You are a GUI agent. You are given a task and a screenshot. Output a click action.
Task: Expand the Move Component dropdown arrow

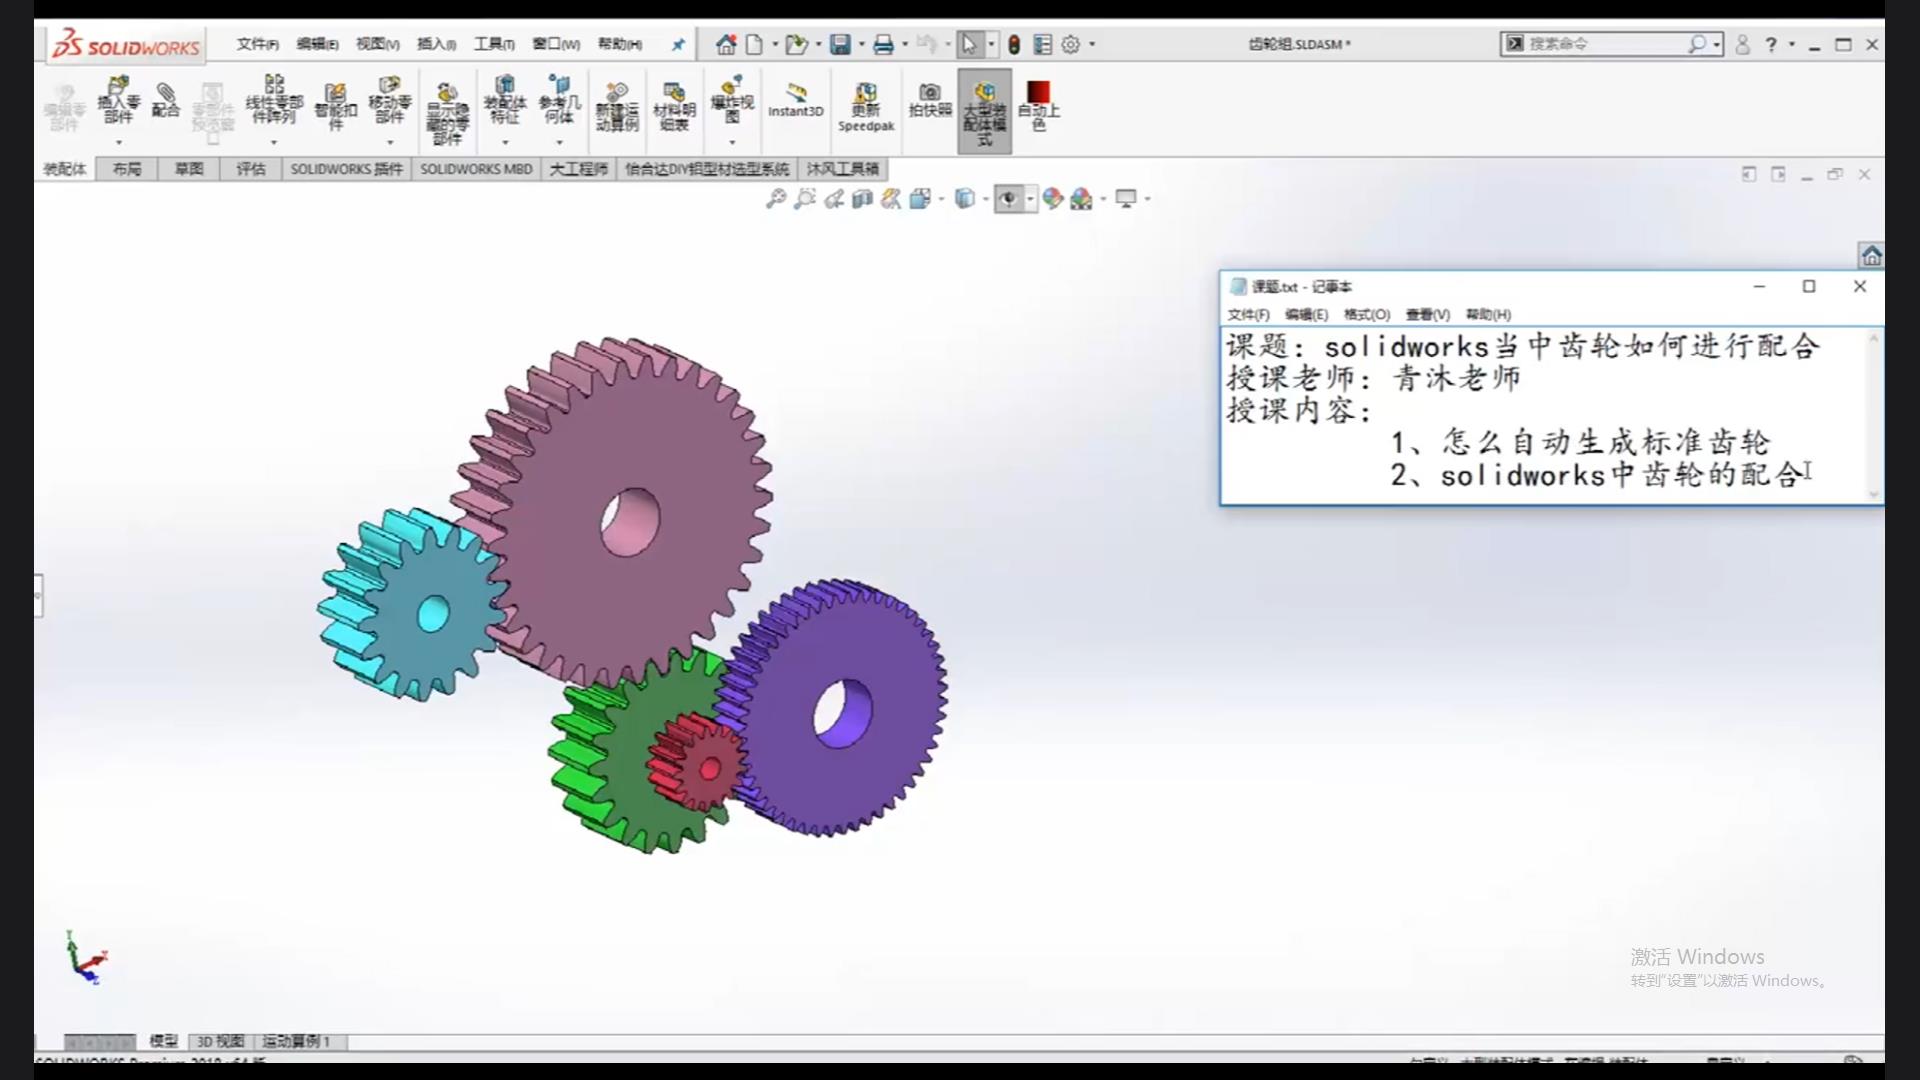(x=389, y=142)
